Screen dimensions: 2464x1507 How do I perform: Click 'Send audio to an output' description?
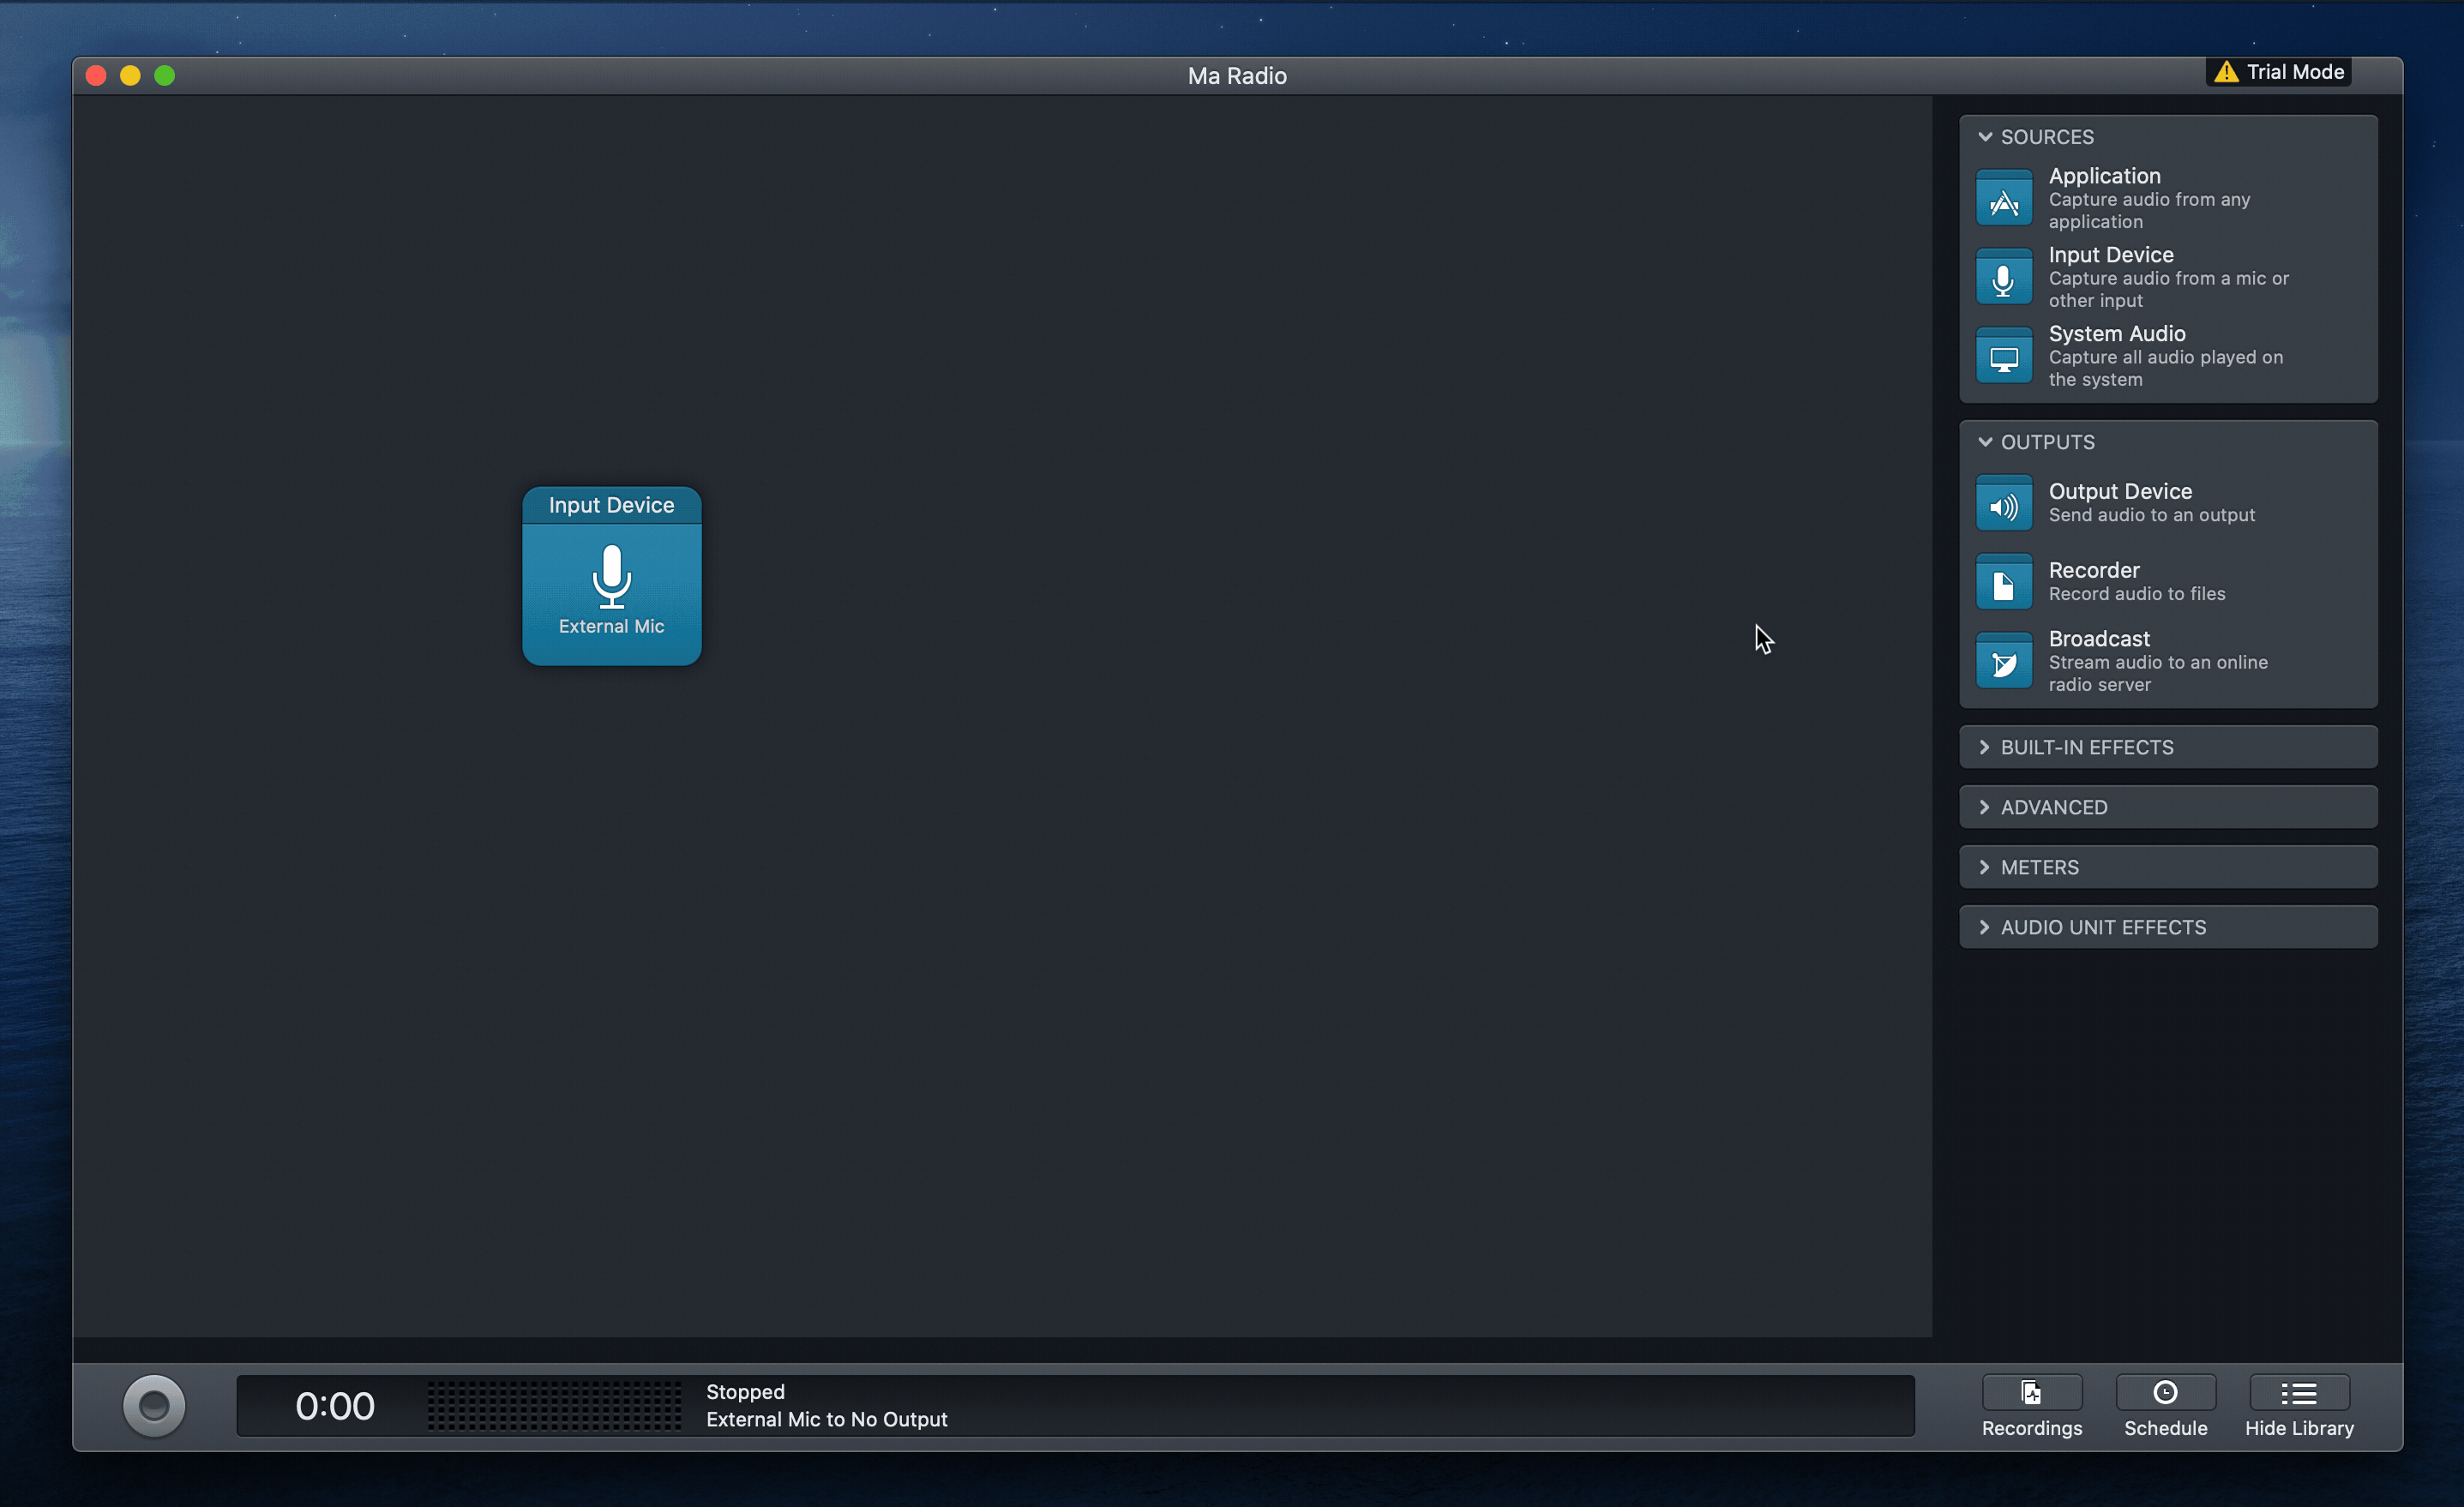coord(2151,515)
